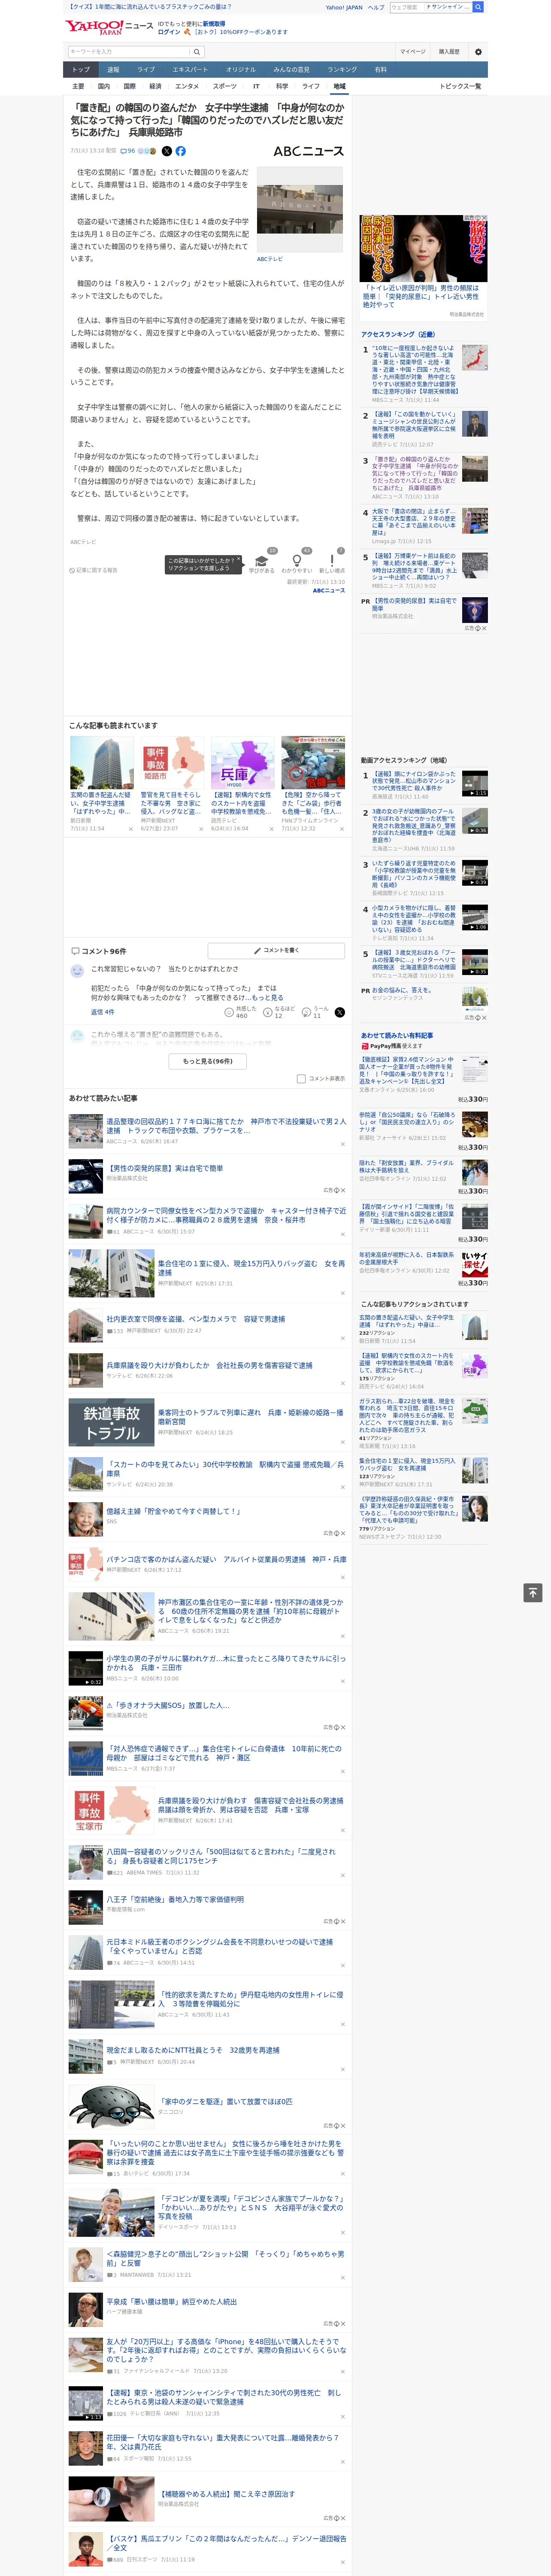Screen dimensions: 551x2576
Task: Click ABCニュース logo beside headline
Action: click(308, 151)
